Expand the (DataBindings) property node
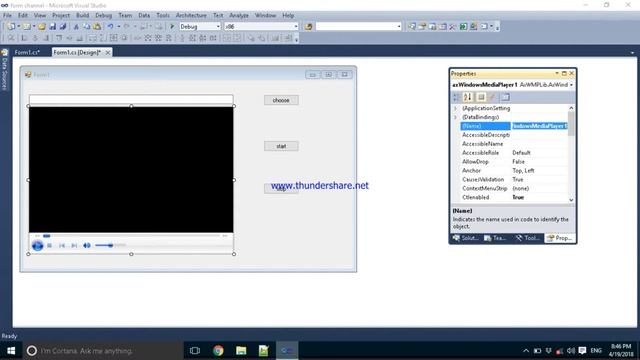640x360 pixels. [x=456, y=117]
